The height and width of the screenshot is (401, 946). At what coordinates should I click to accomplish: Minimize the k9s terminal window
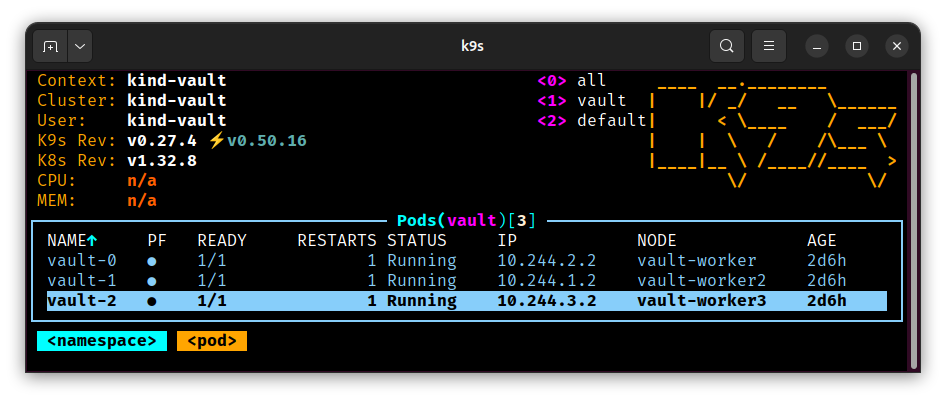click(x=817, y=46)
